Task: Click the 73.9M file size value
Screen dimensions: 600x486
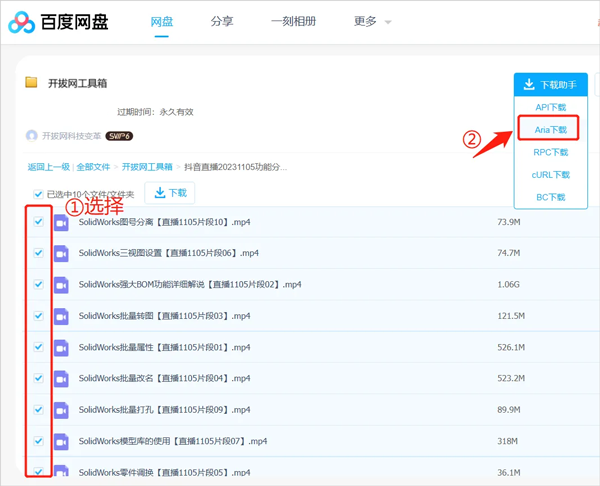Action: click(509, 222)
